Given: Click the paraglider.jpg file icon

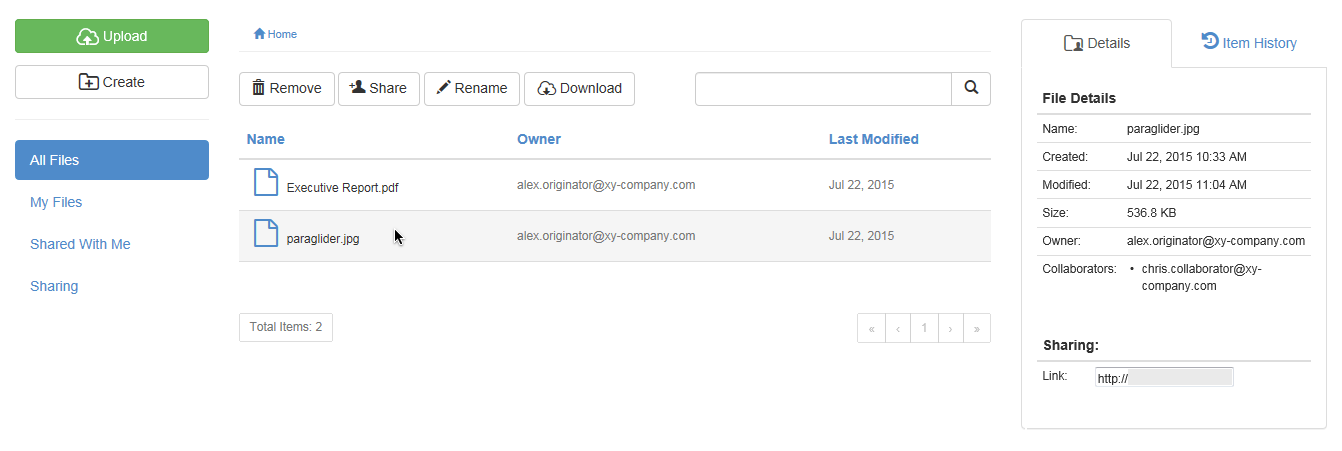Looking at the screenshot, I should [265, 234].
